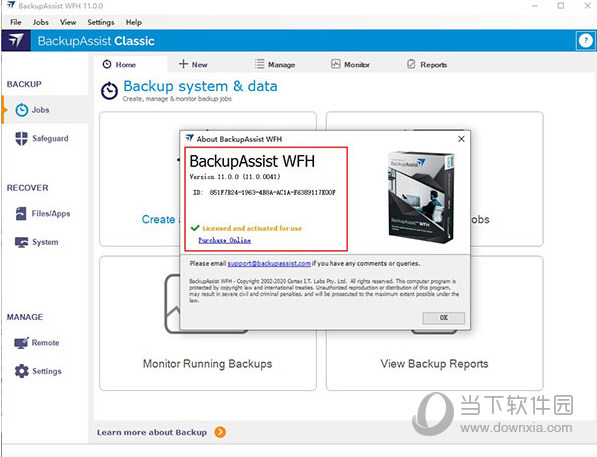Viewport: 597px width, 457px height.
Task: Minimize the BackupAssist window
Action: point(535,6)
